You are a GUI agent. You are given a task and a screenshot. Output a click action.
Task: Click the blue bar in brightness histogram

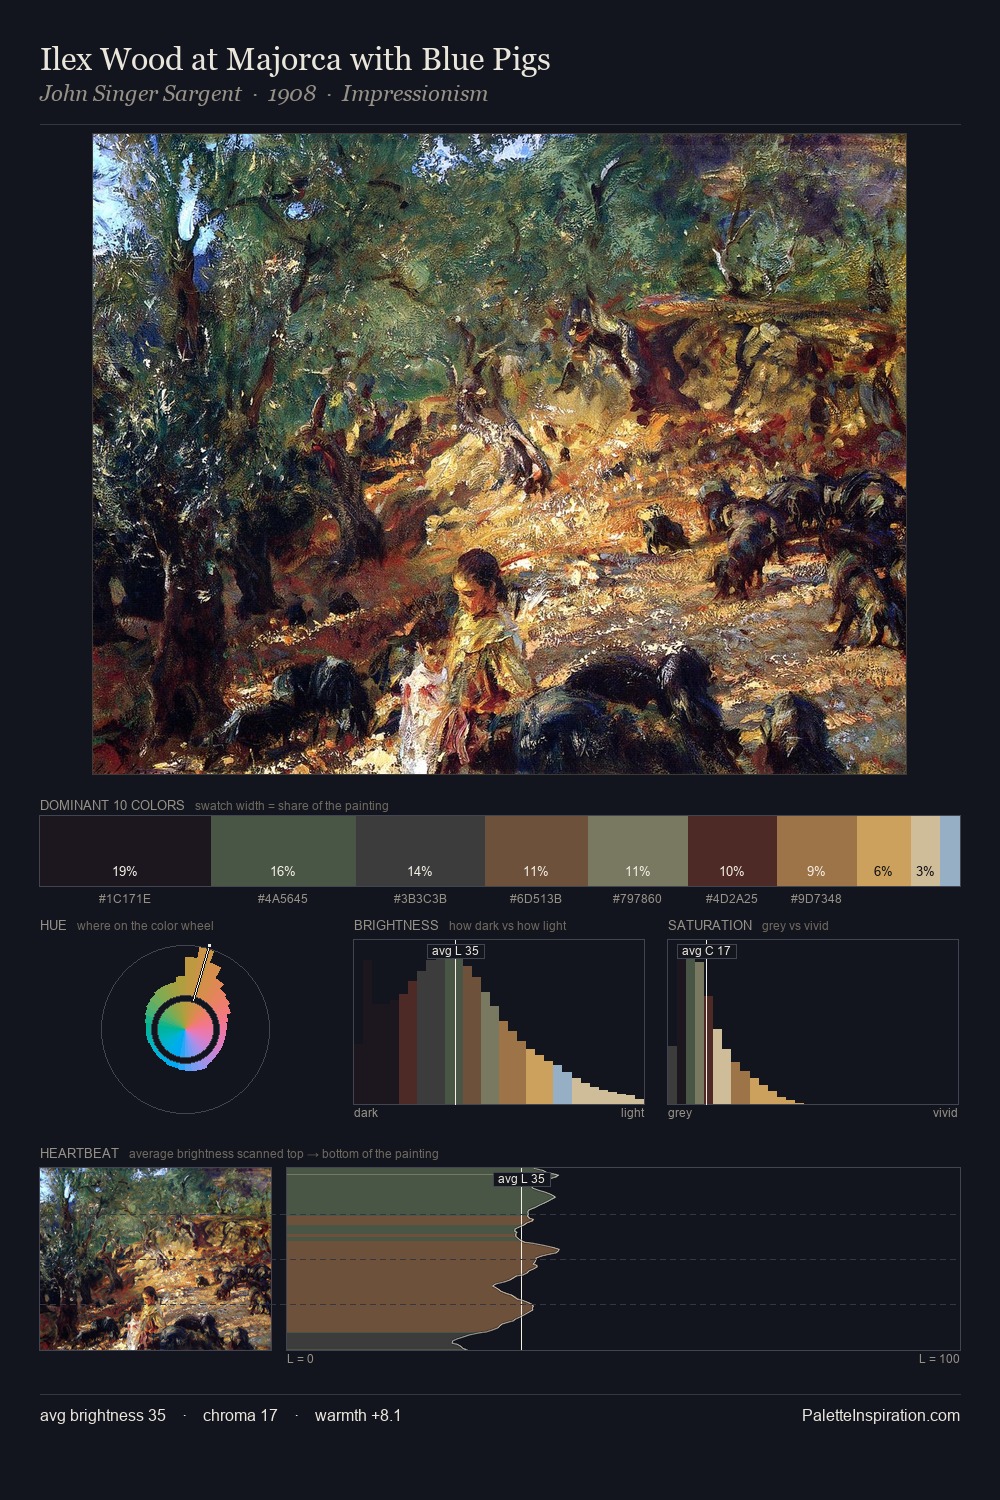[562, 1087]
